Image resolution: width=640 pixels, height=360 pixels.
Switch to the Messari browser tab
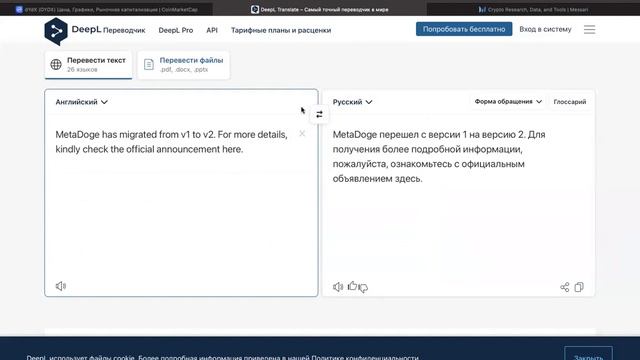point(533,9)
